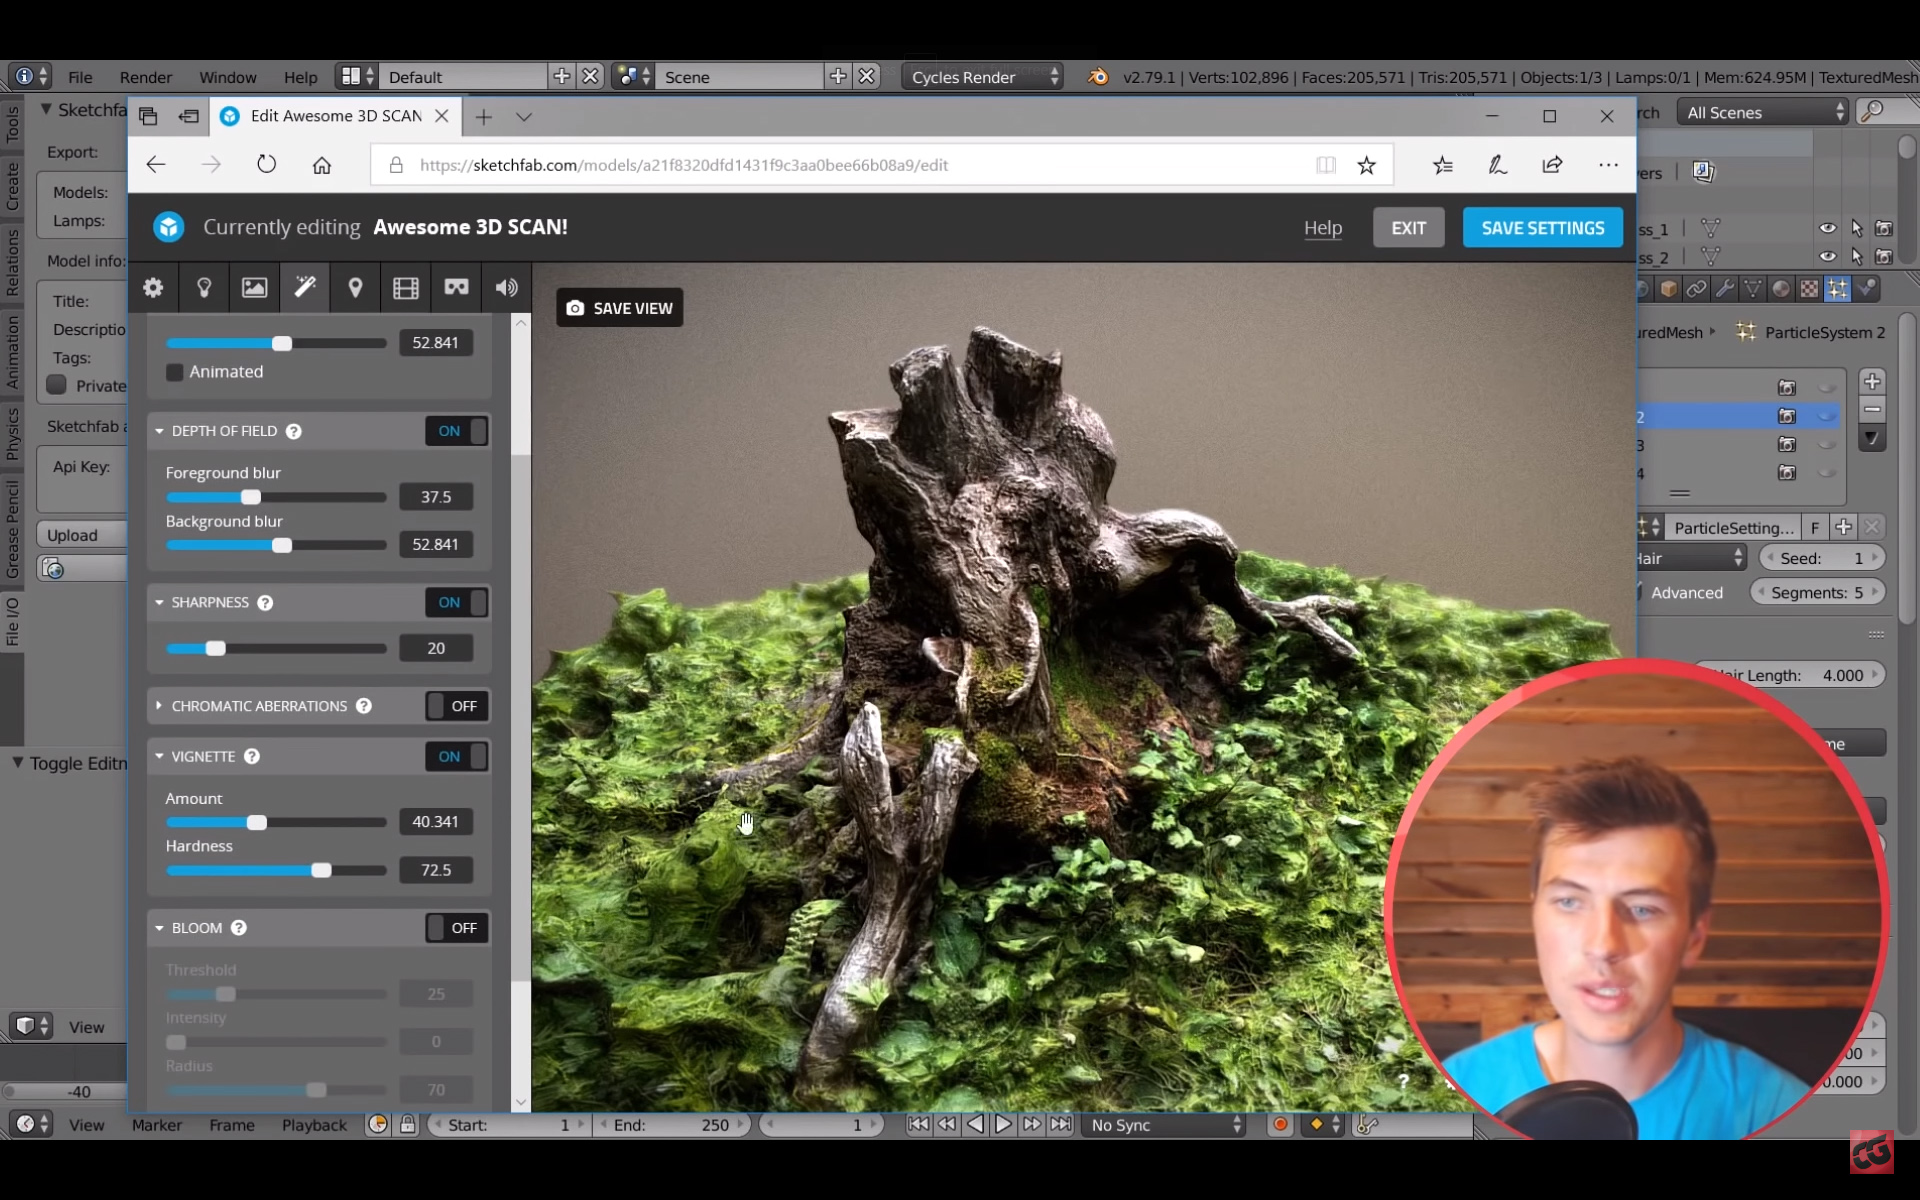Viewport: 1920px width, 1200px height.
Task: Open the All Scenes dropdown in outliner
Action: pyautogui.click(x=1764, y=113)
